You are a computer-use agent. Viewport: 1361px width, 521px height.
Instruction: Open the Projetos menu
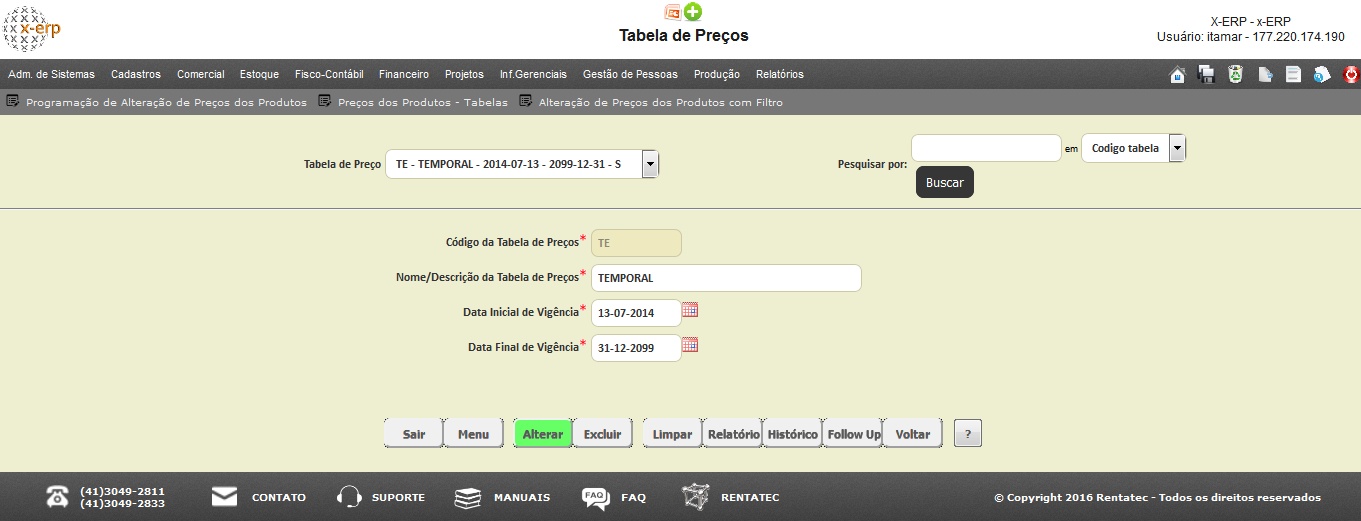tap(464, 75)
